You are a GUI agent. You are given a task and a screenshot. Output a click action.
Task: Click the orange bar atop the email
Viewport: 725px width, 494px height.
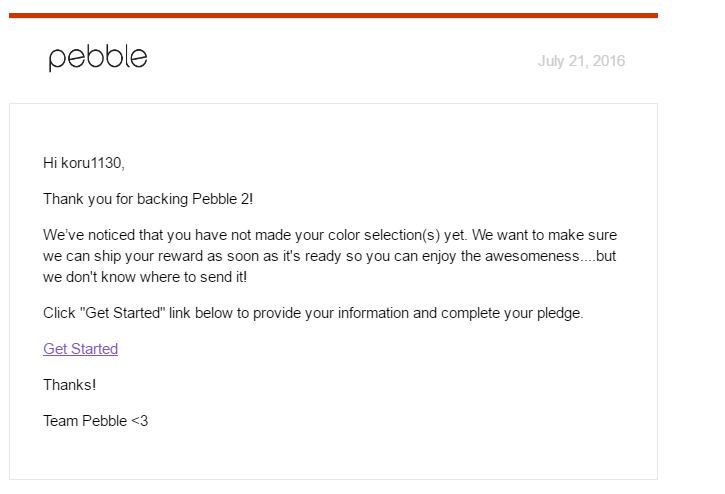click(x=333, y=16)
